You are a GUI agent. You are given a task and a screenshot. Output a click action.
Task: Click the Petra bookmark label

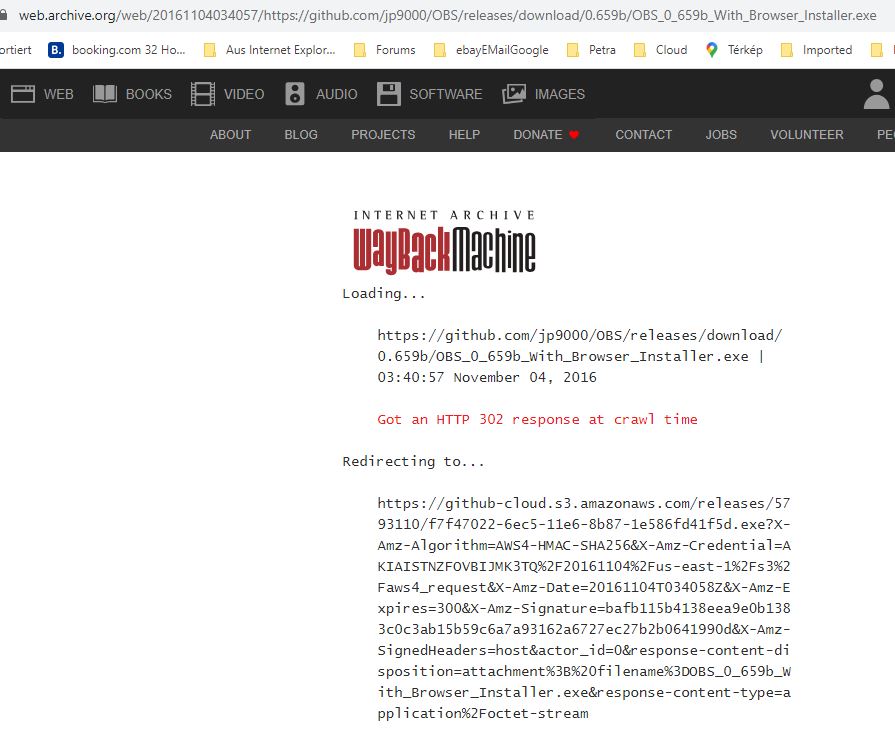pyautogui.click(x=602, y=50)
